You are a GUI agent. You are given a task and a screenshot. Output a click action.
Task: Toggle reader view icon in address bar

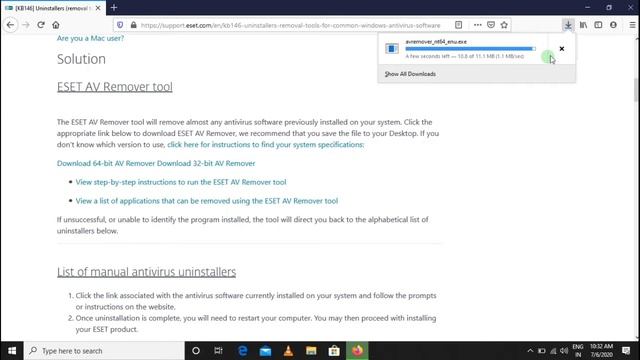458,25
